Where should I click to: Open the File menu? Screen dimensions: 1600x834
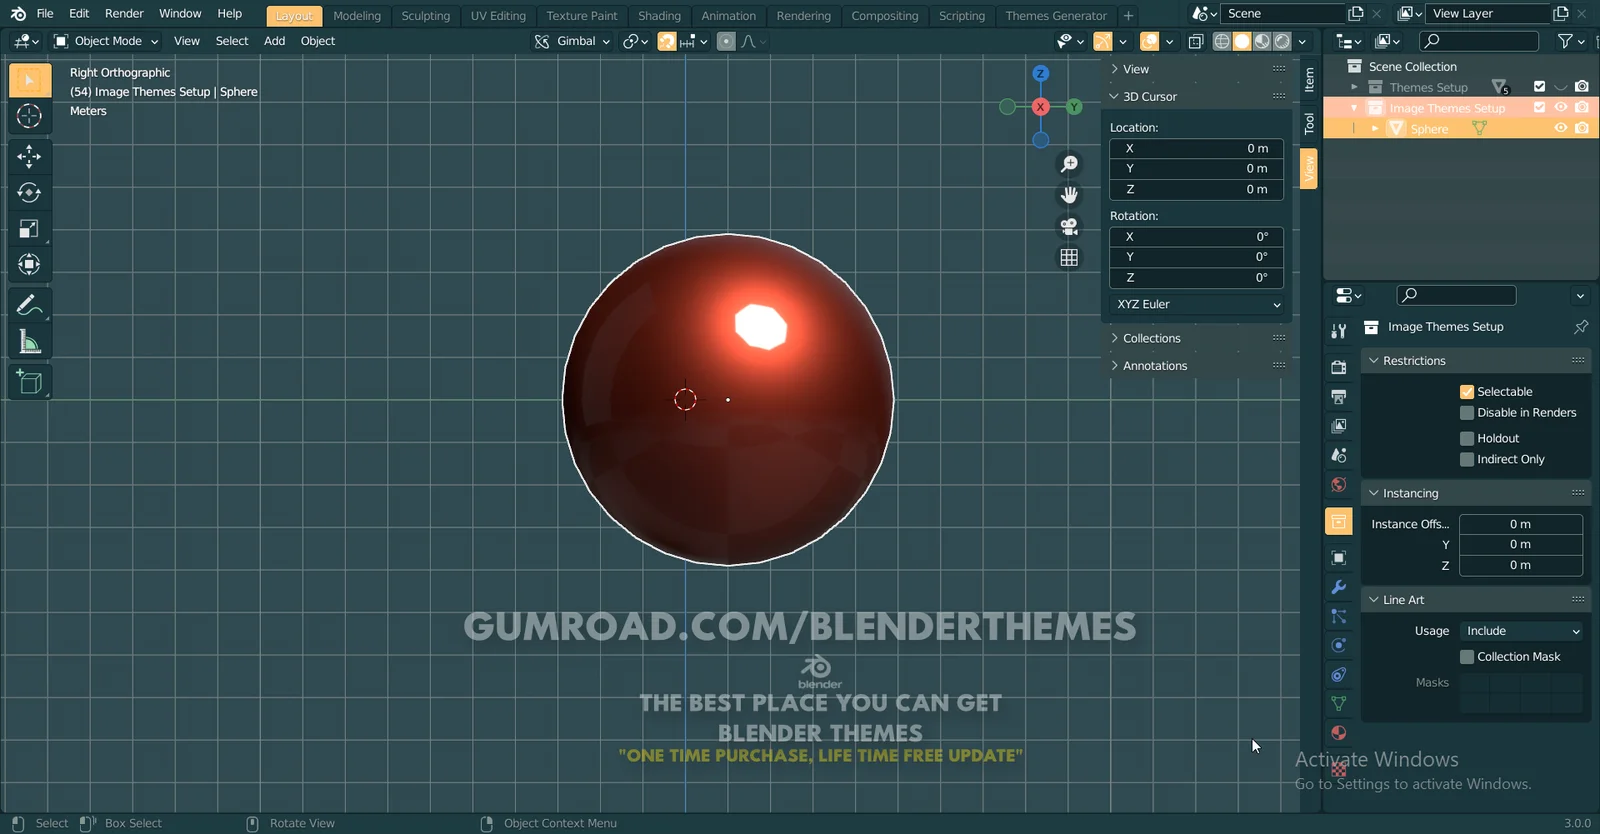[x=45, y=14]
